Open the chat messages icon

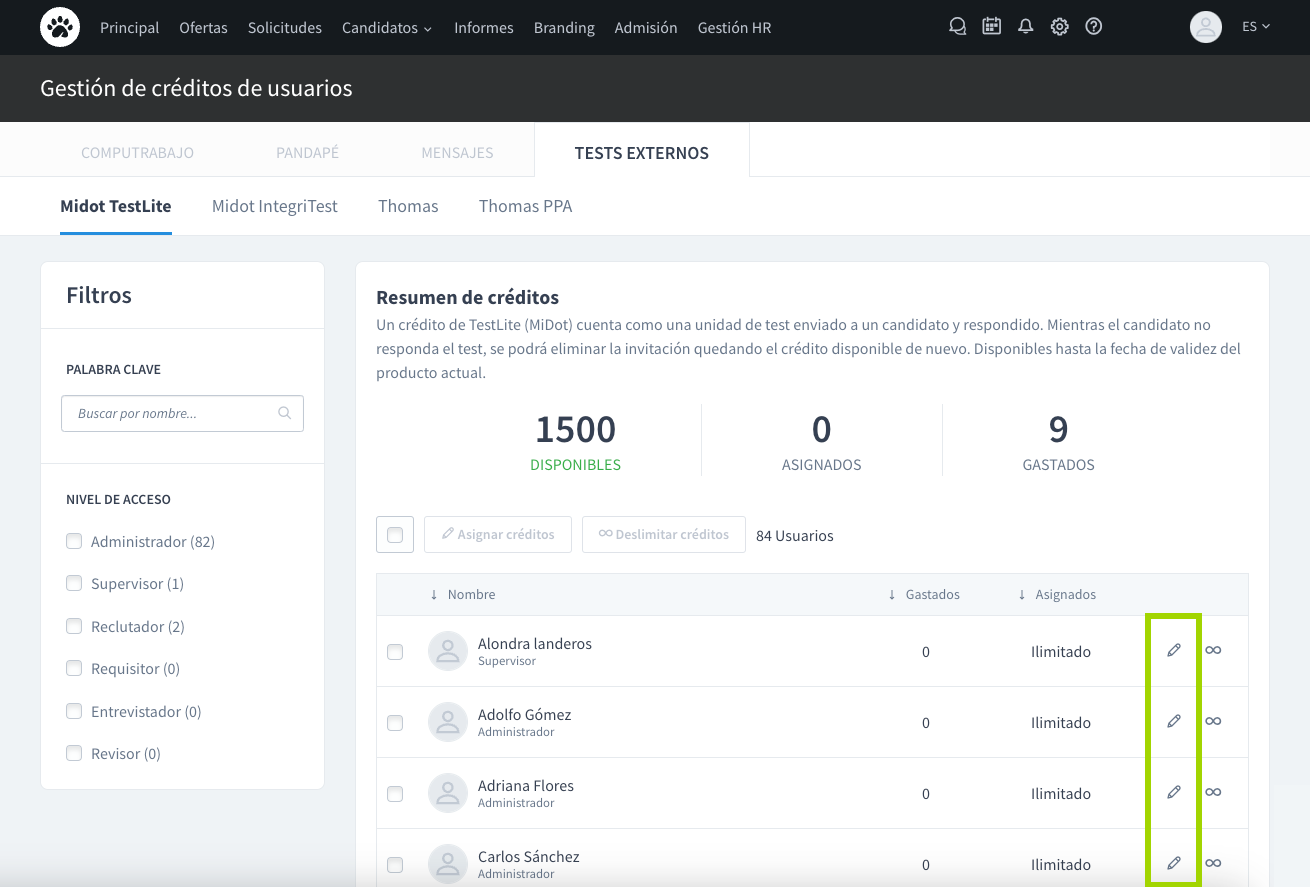click(x=957, y=27)
